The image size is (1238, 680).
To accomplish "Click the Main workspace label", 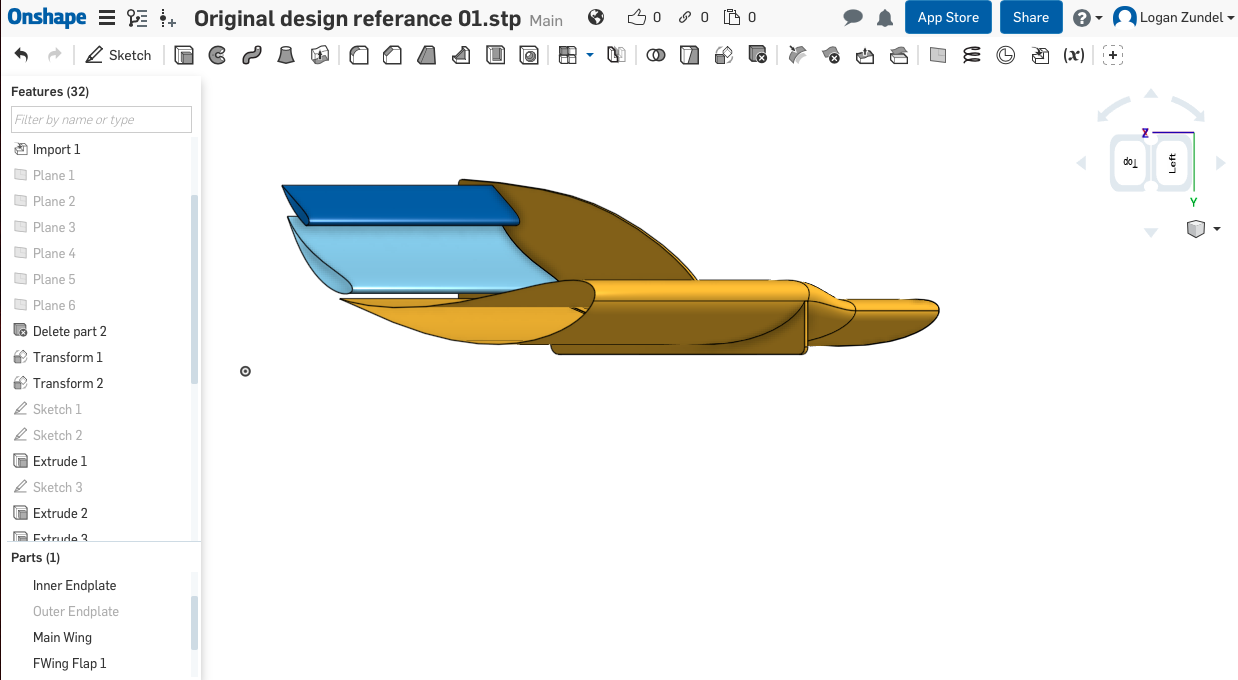I will 546,20.
